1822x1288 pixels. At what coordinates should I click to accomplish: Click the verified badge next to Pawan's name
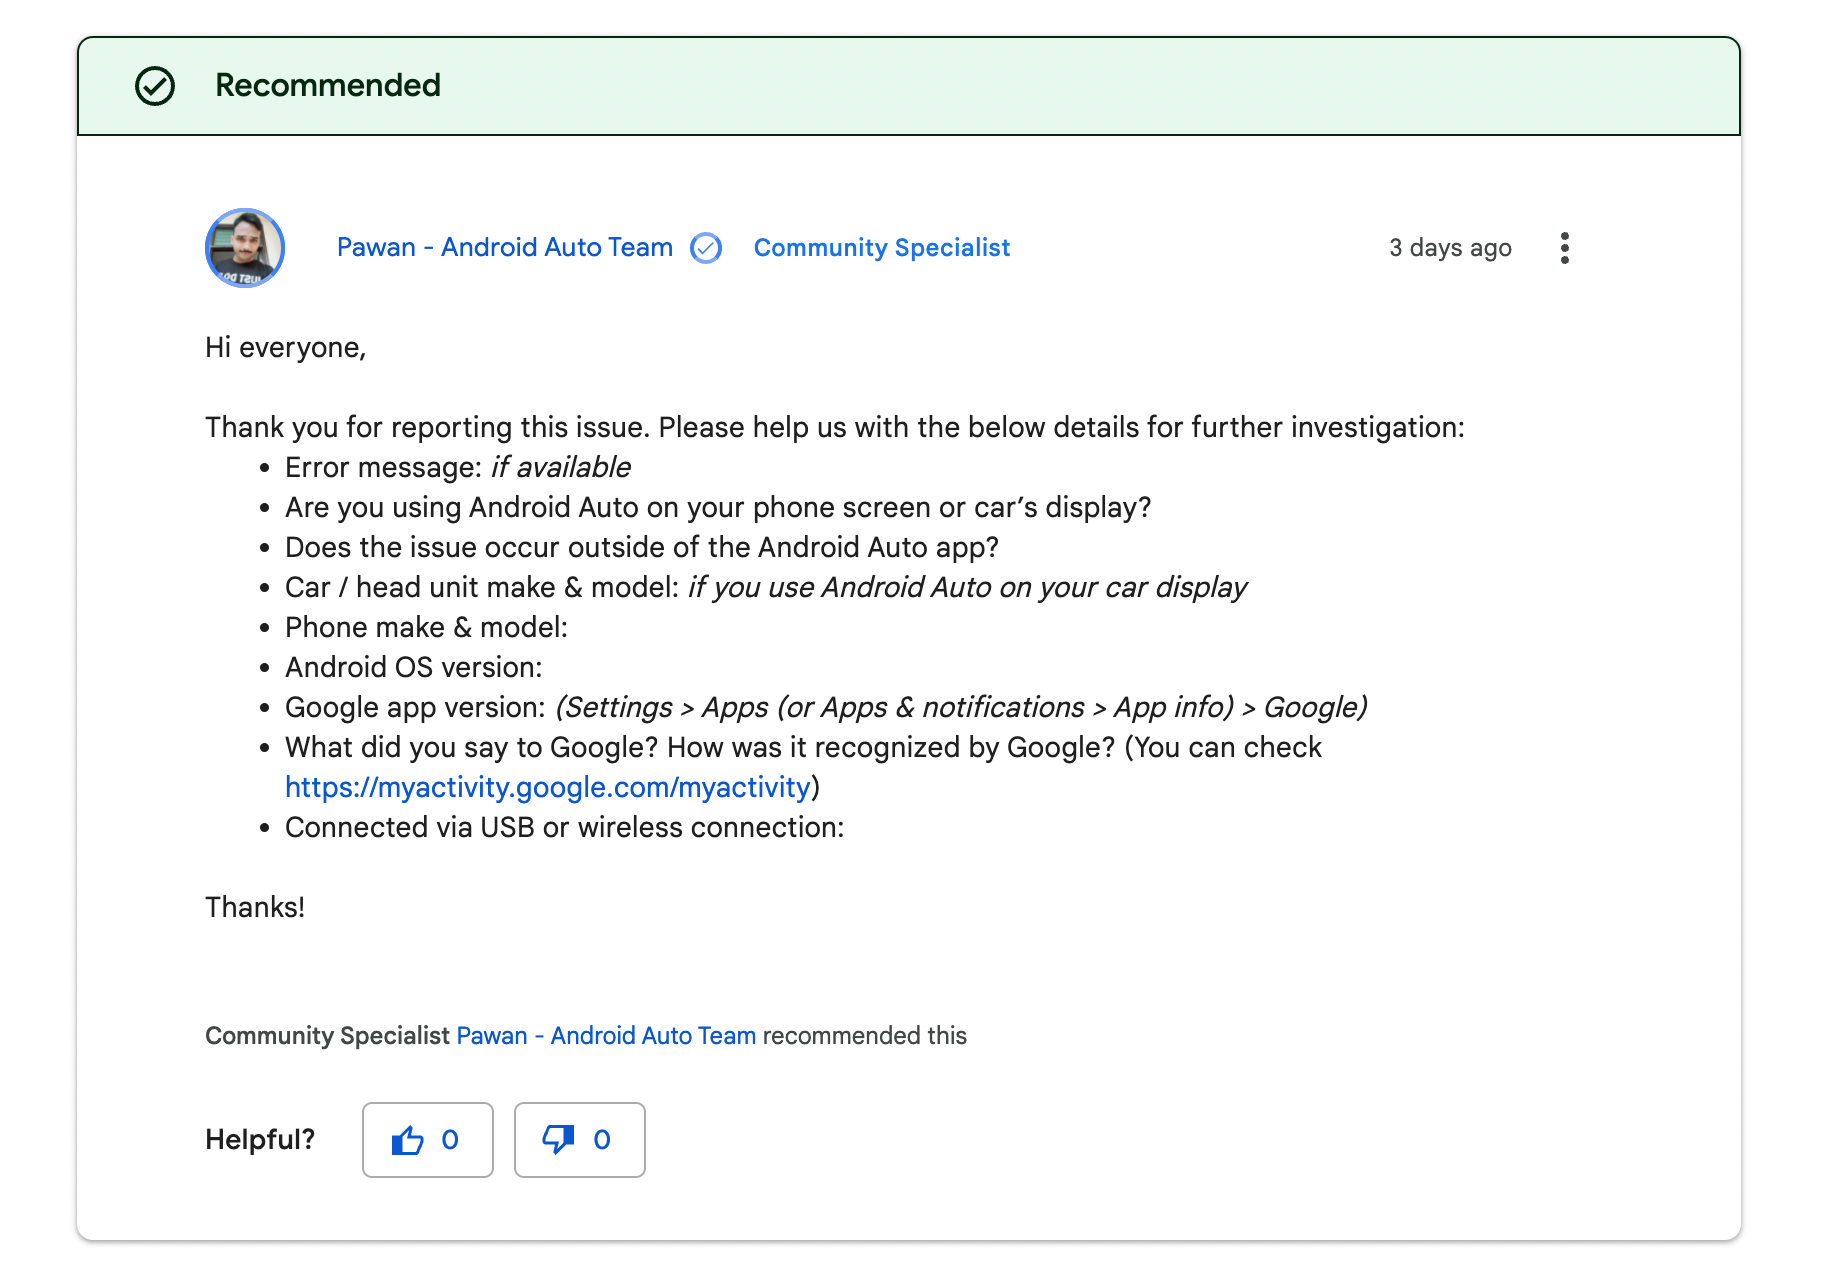point(706,248)
